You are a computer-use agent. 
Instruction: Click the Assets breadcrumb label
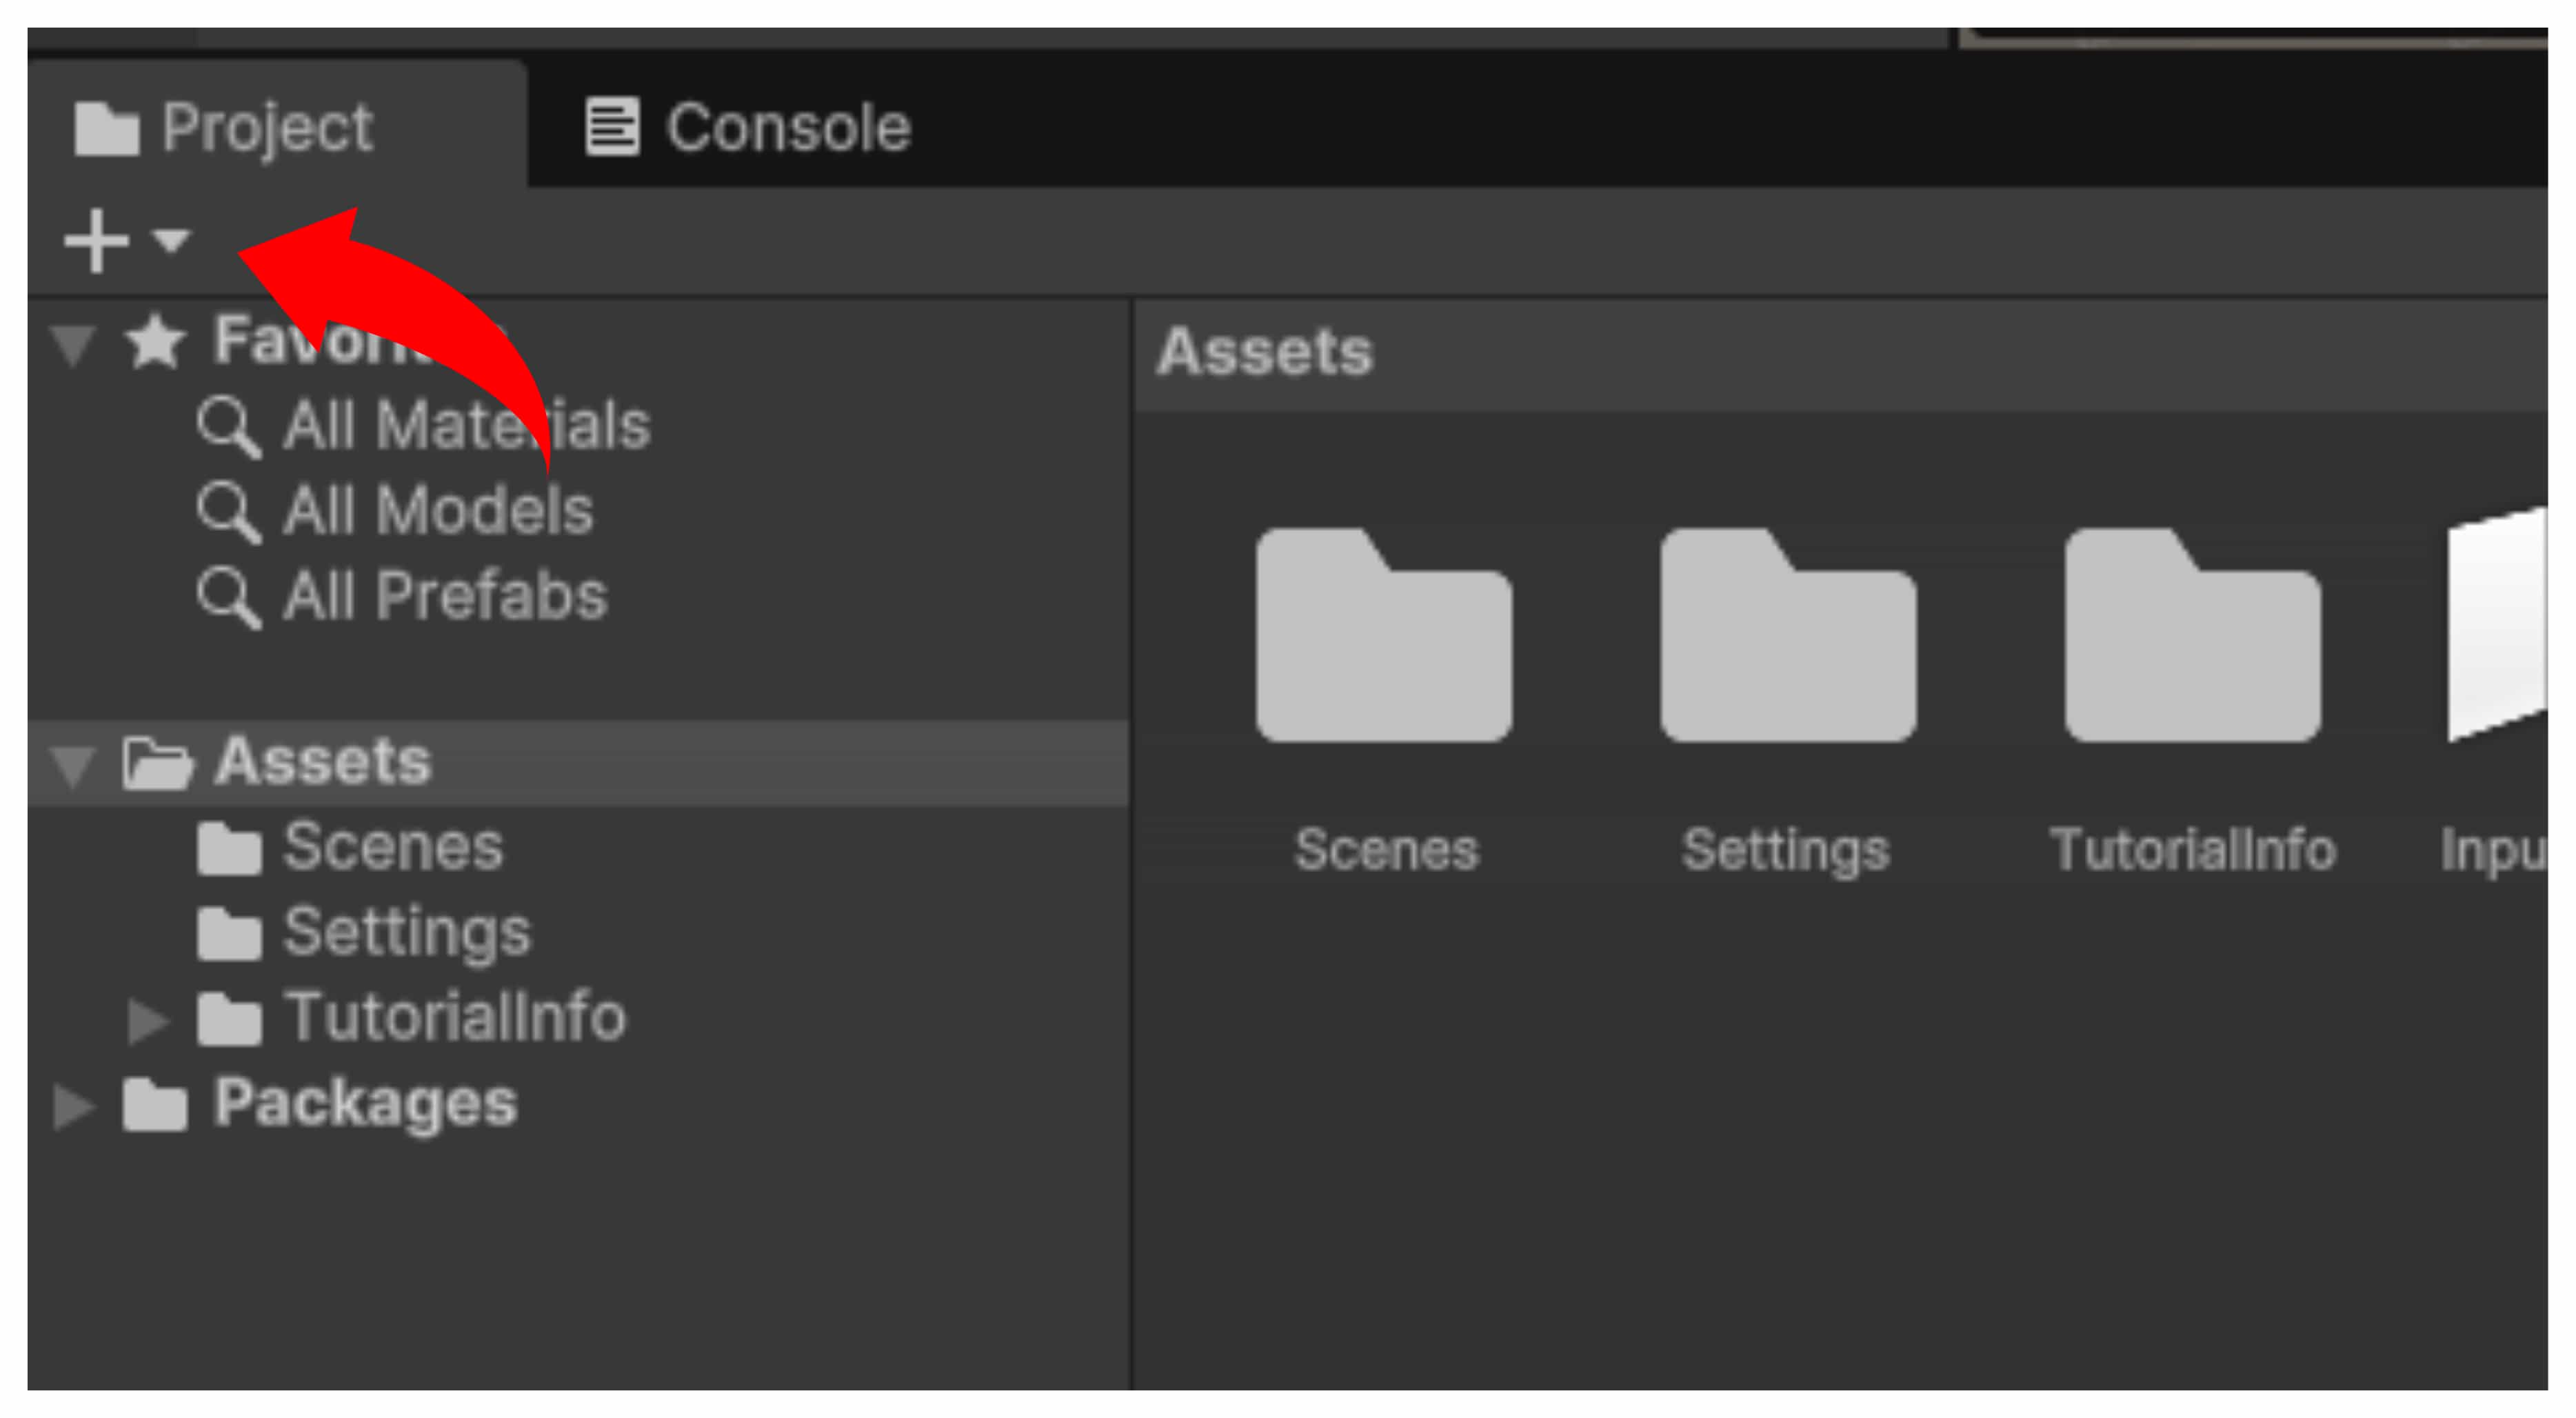(x=1264, y=352)
